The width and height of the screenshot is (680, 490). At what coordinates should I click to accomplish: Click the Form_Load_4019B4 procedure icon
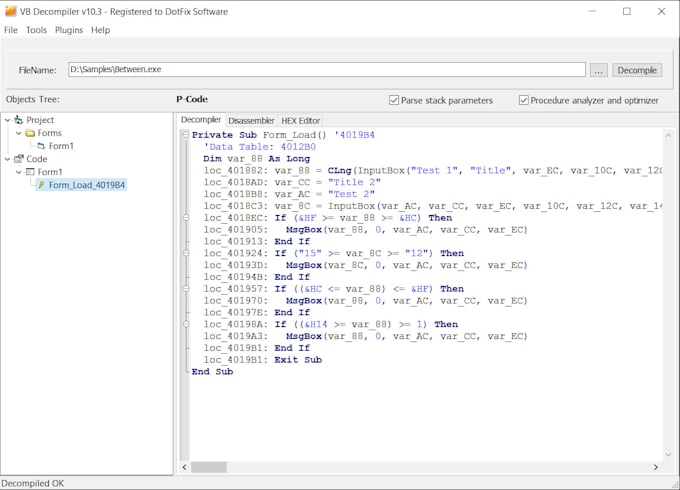coord(42,185)
